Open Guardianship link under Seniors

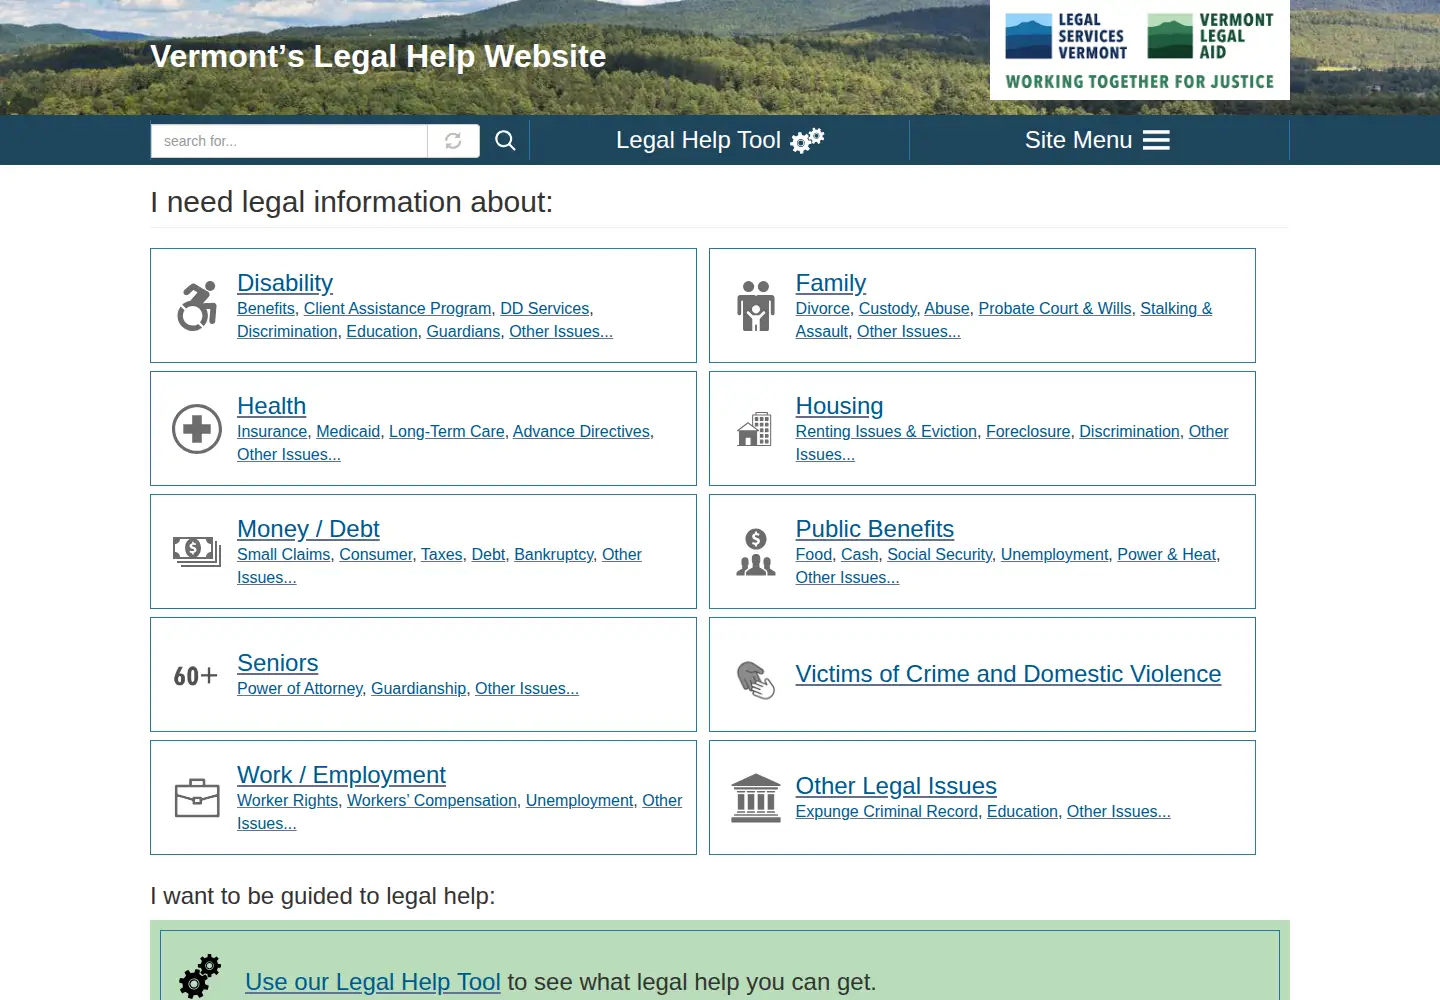tap(419, 688)
